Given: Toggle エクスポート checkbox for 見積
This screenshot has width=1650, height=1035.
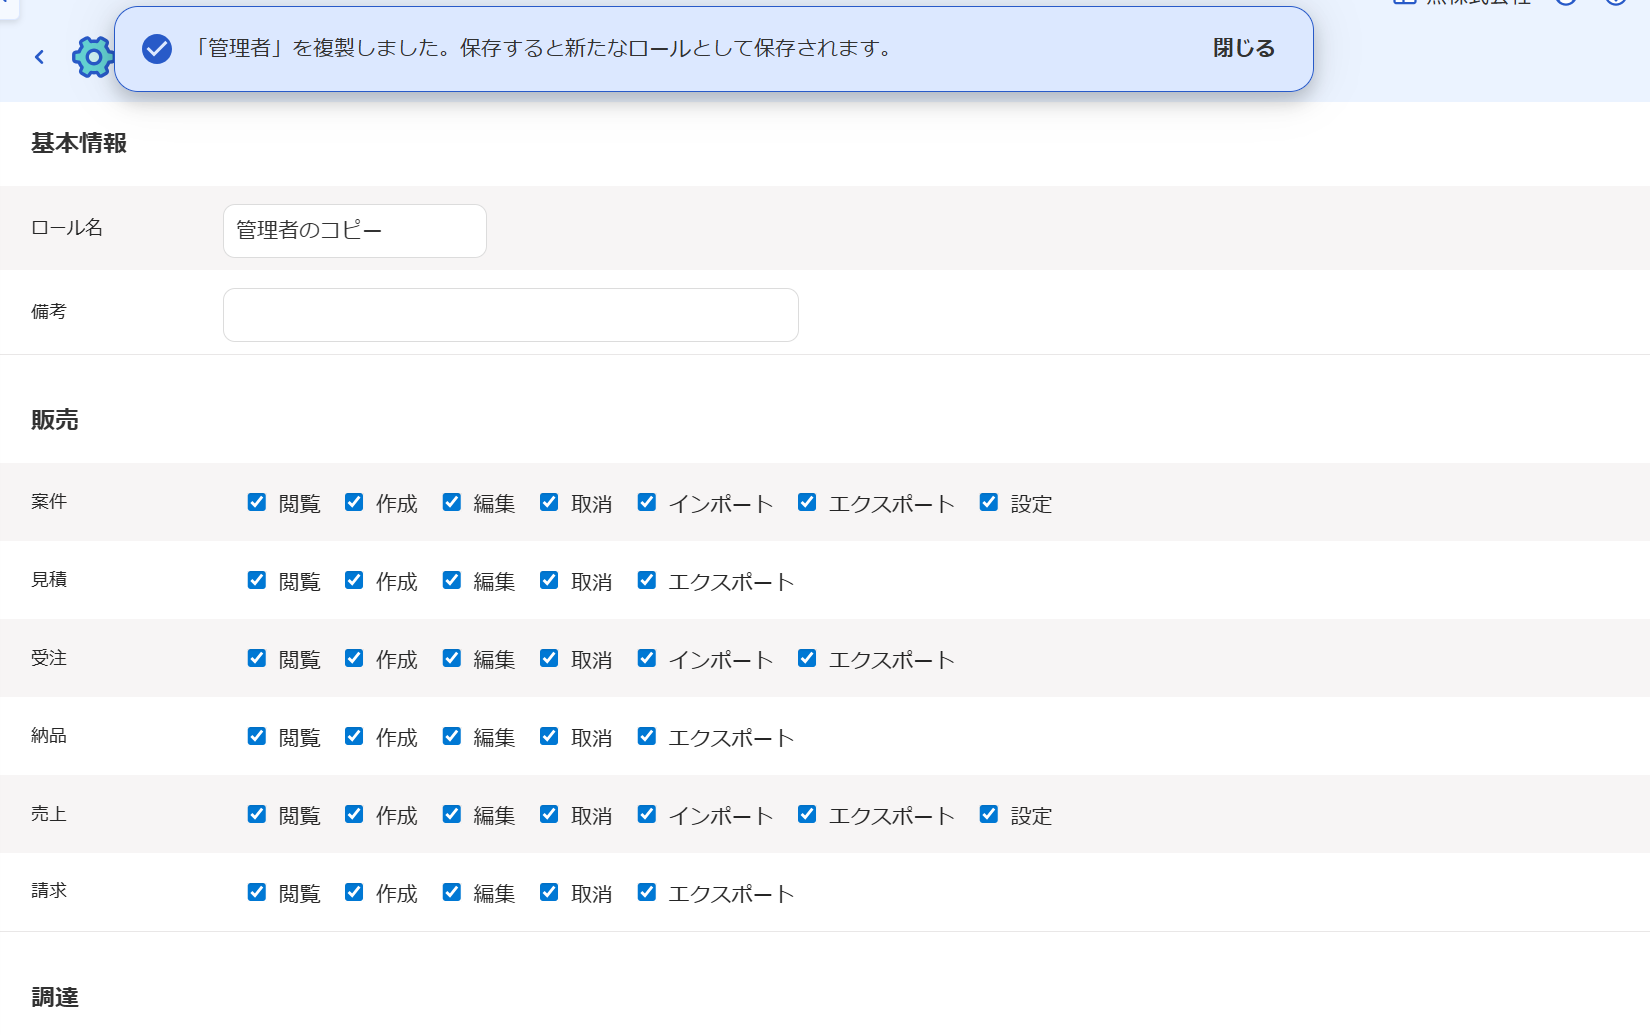Looking at the screenshot, I should [x=647, y=580].
